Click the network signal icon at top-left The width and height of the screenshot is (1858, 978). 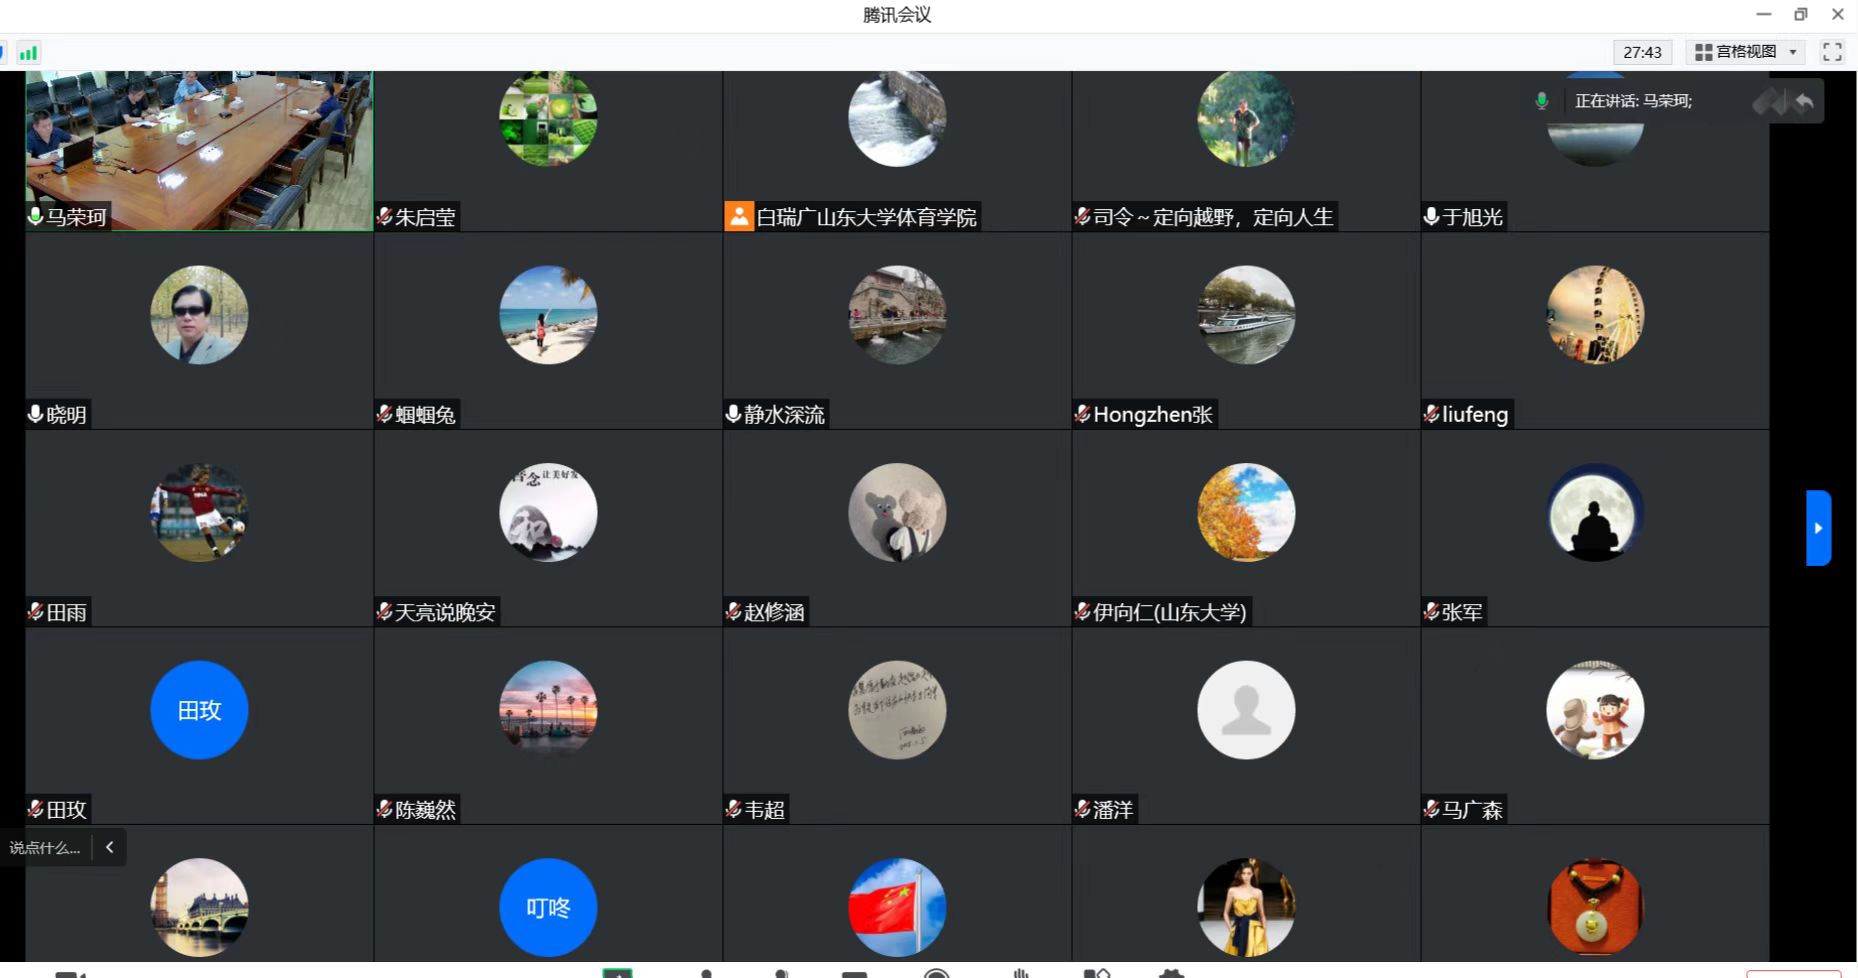click(x=28, y=51)
